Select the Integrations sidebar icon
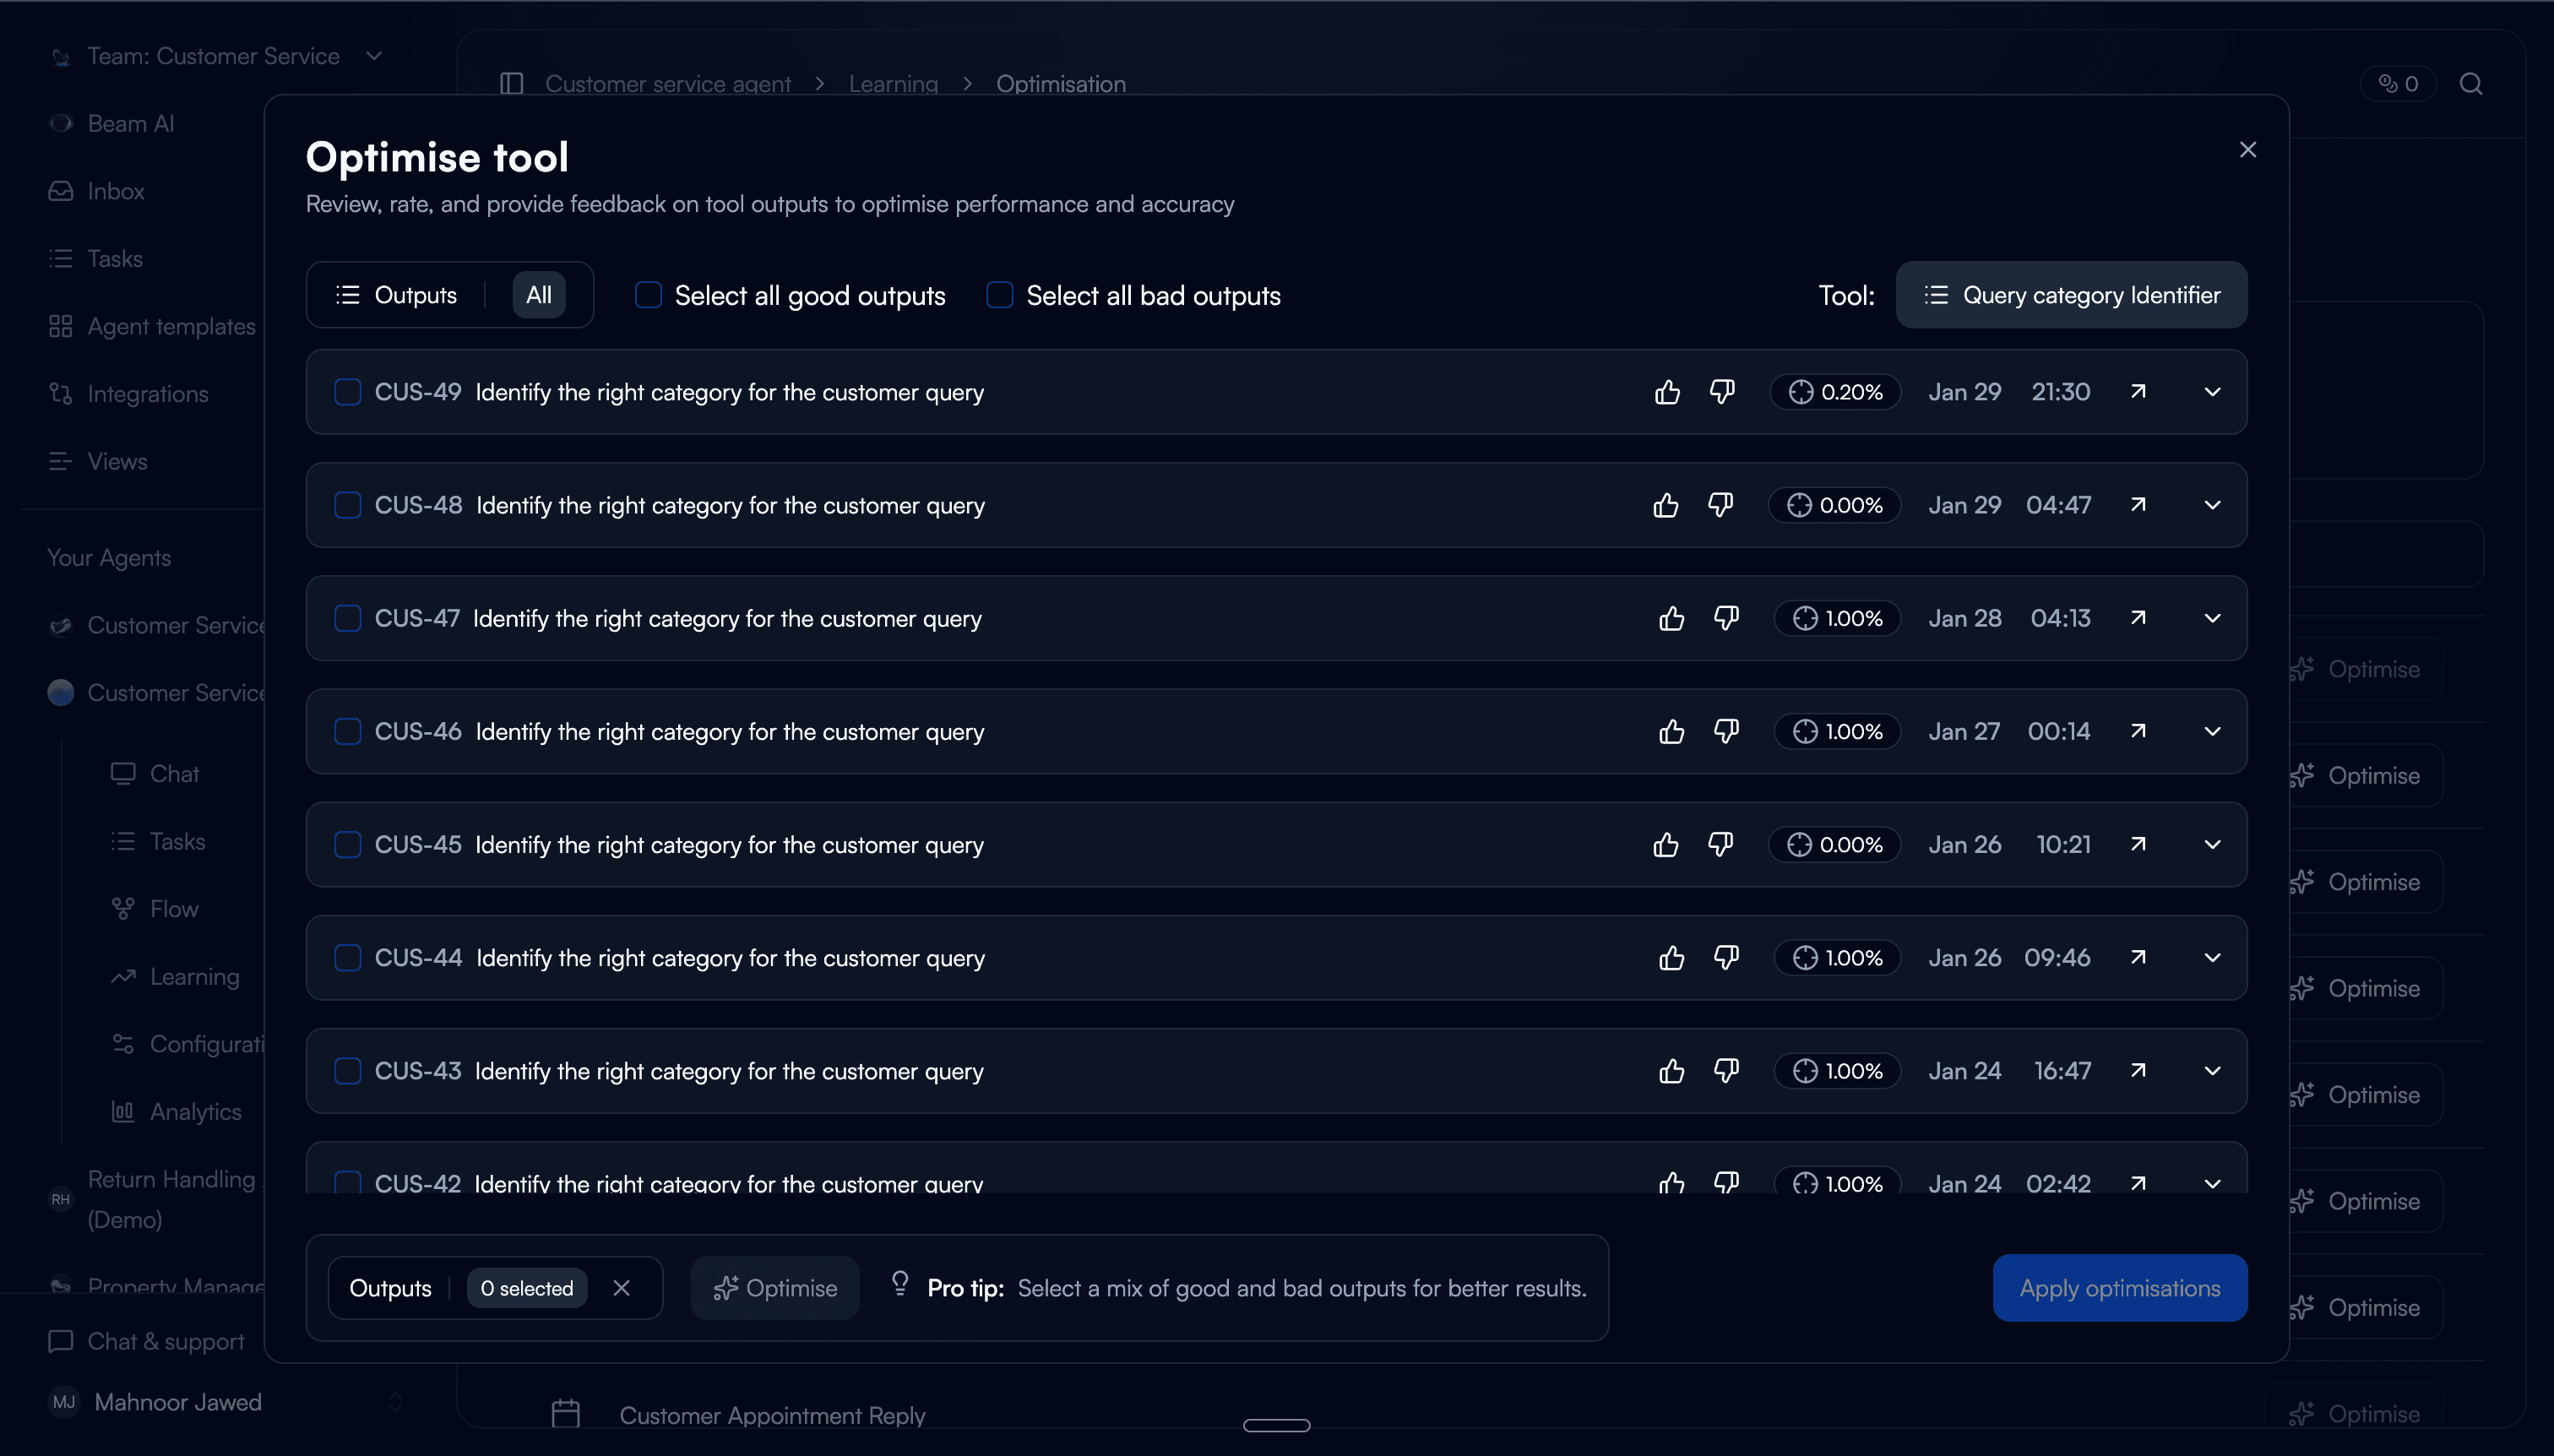2554x1456 pixels. (60, 393)
